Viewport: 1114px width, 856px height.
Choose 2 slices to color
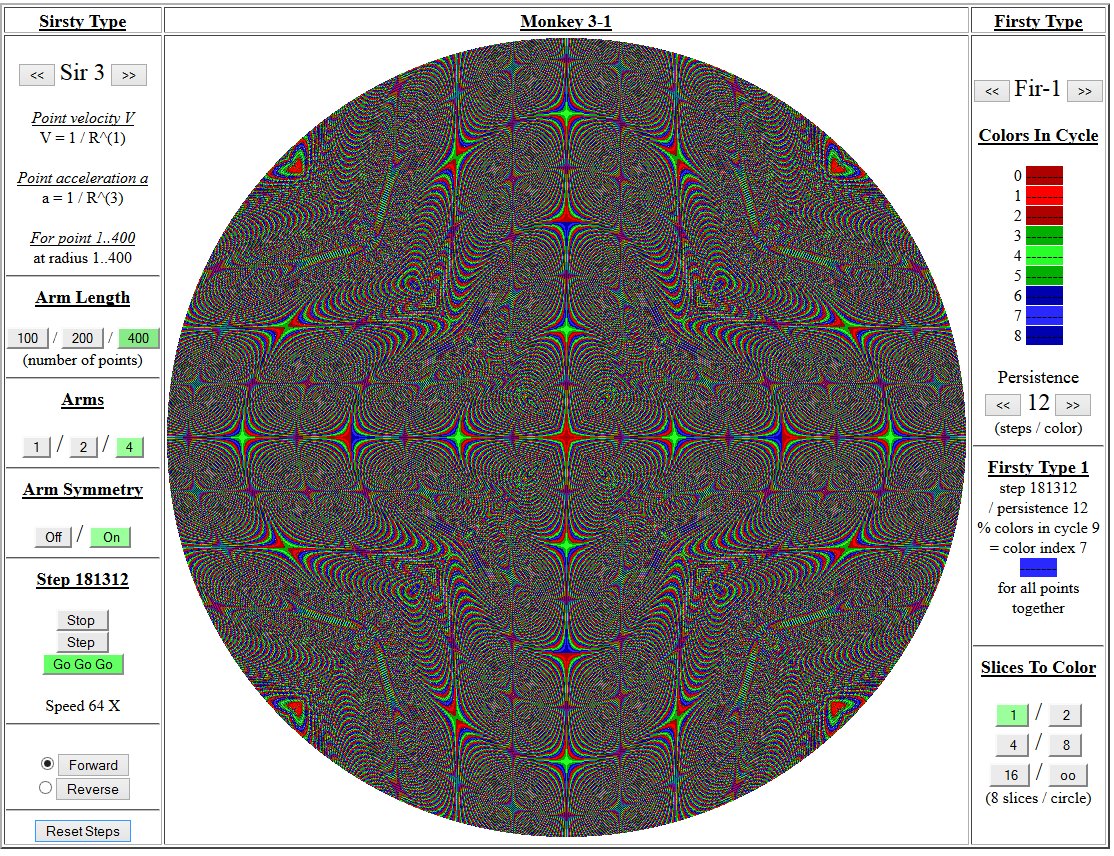click(1066, 715)
